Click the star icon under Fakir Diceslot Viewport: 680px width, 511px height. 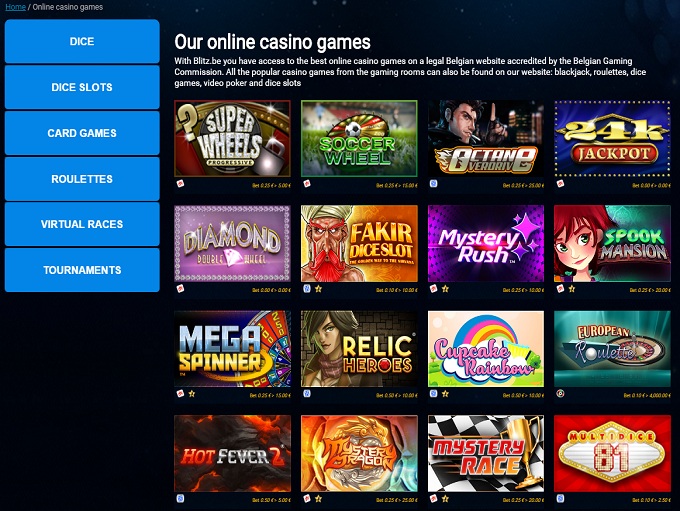pyautogui.click(x=319, y=288)
